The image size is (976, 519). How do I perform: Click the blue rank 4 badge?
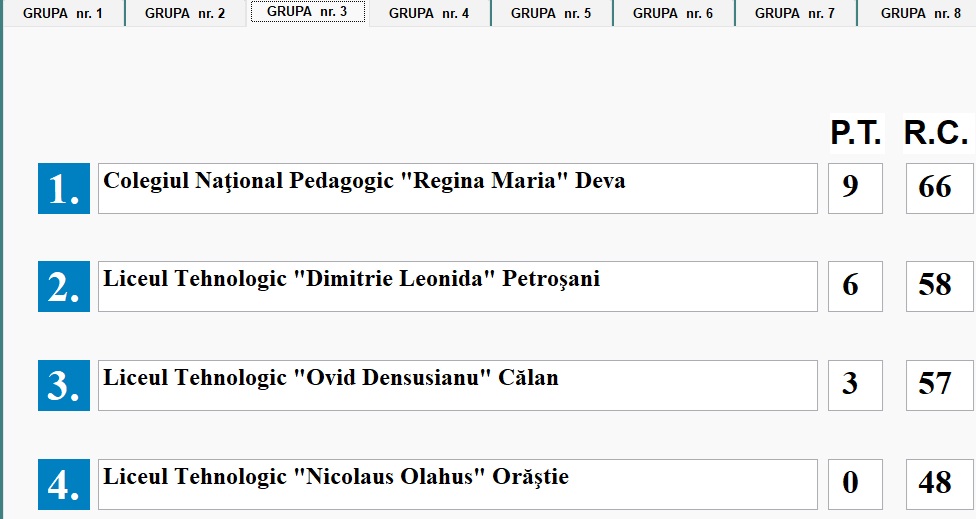64,484
